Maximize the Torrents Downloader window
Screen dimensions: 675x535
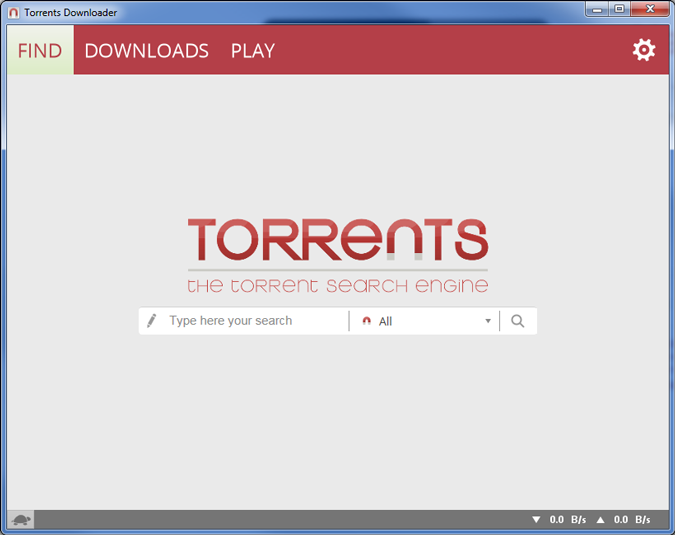(x=619, y=10)
